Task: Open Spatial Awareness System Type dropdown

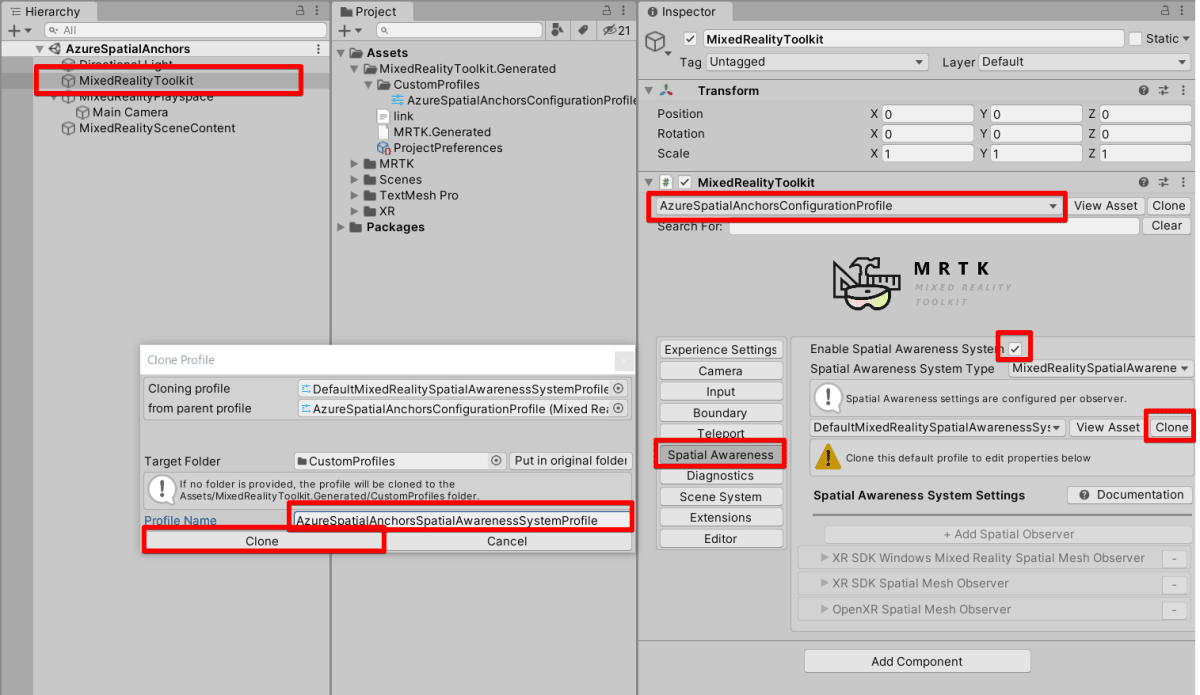Action: click(x=1100, y=368)
